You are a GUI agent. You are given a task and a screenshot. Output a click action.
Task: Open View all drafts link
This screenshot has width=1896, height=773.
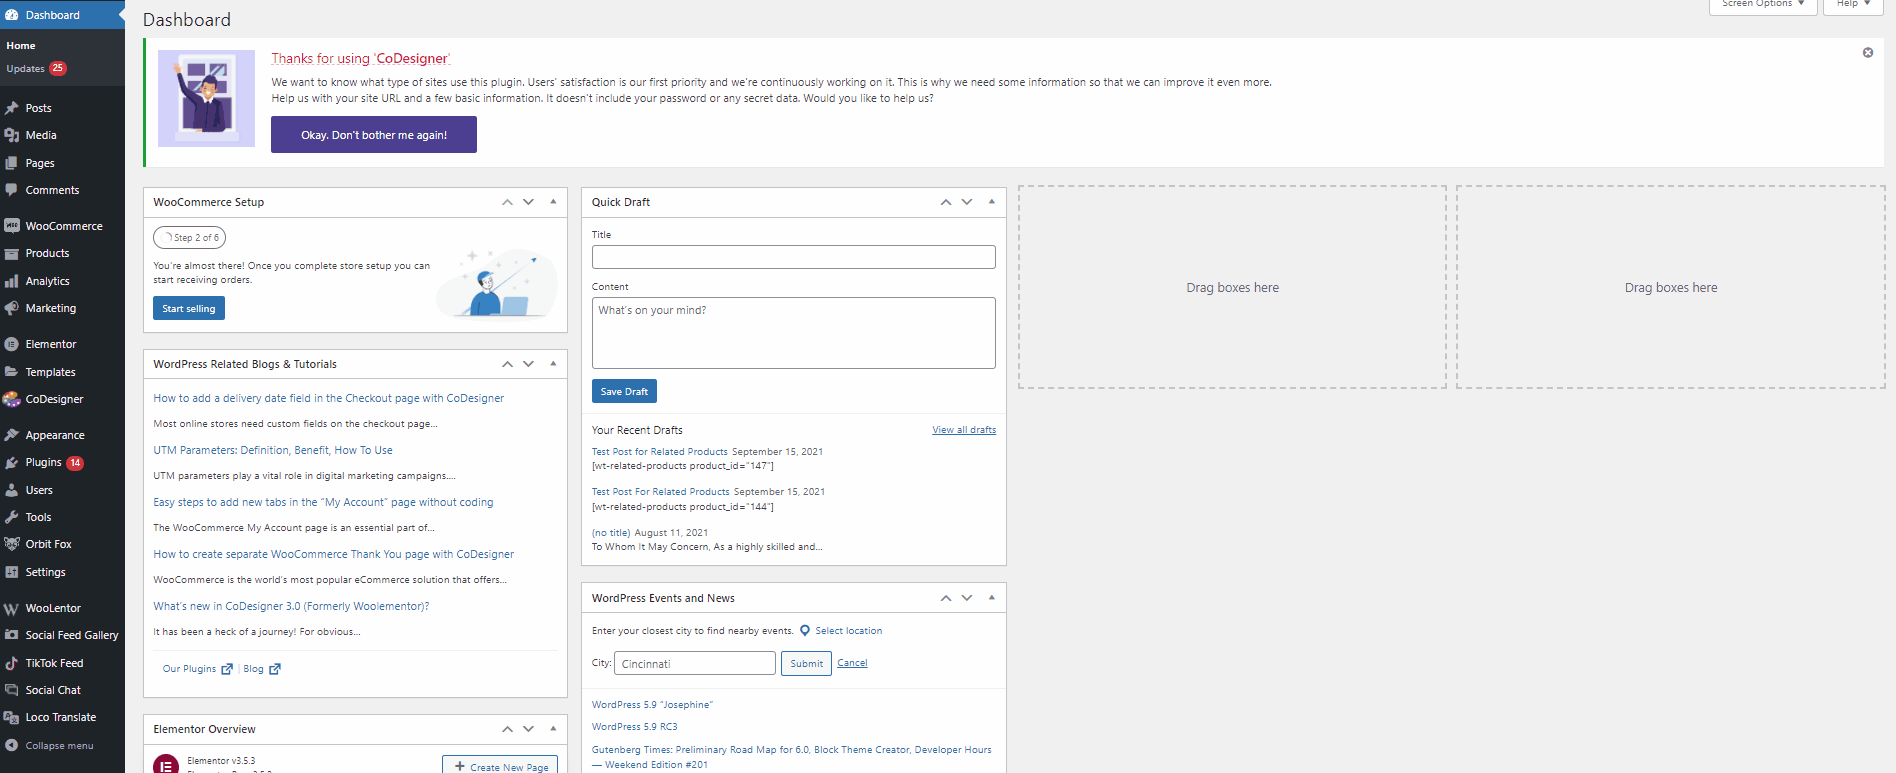[964, 430]
